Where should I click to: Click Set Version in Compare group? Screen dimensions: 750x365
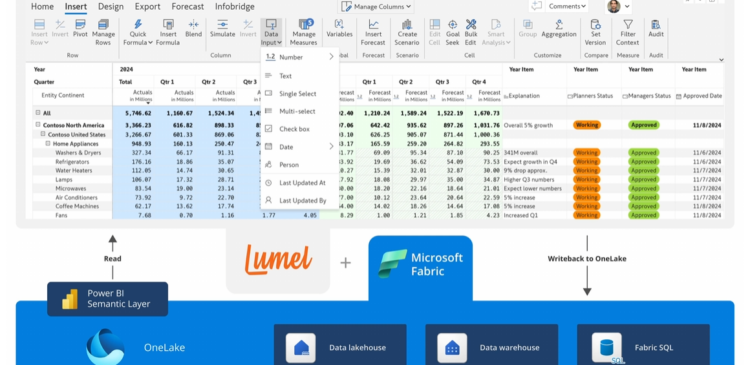[596, 33]
